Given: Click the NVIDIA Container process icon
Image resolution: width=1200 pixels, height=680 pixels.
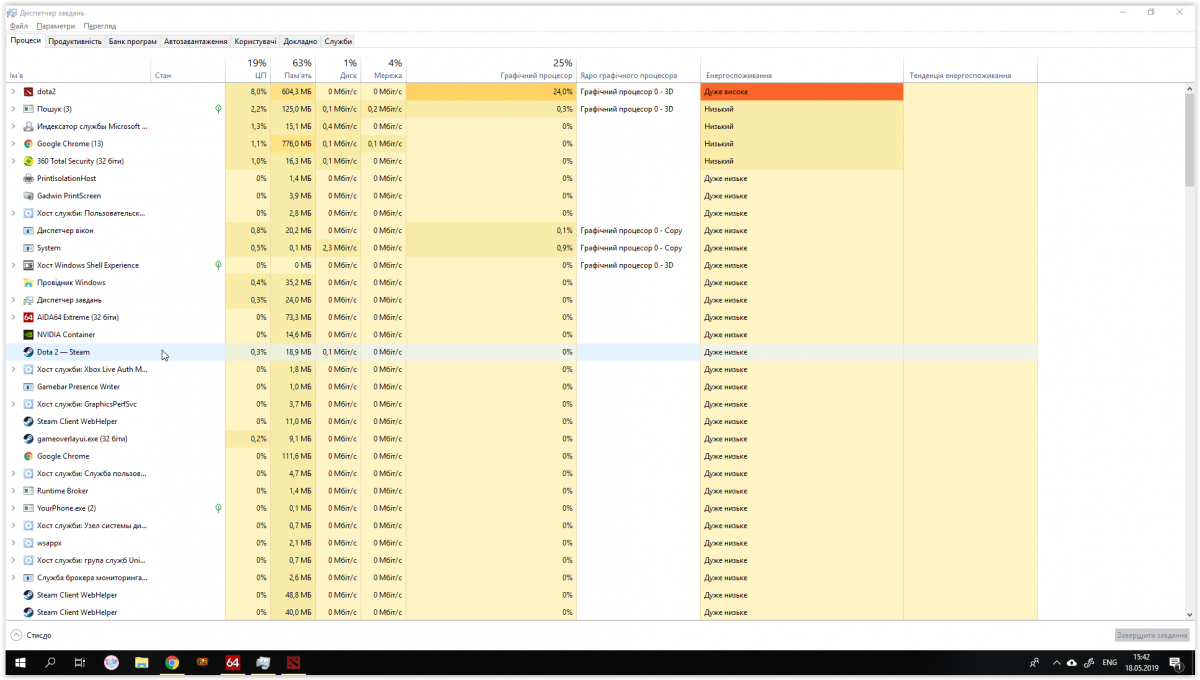Looking at the screenshot, I should (28, 335).
